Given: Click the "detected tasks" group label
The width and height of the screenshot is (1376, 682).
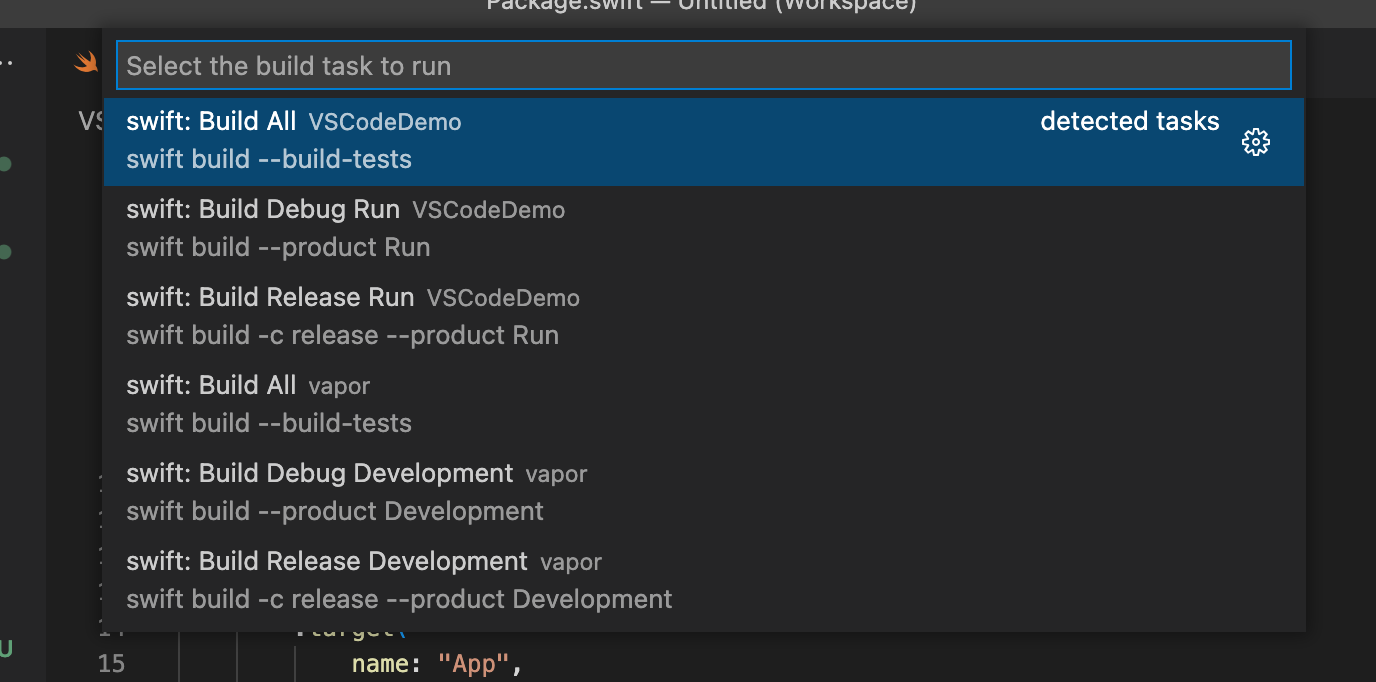Looking at the screenshot, I should tap(1130, 122).
